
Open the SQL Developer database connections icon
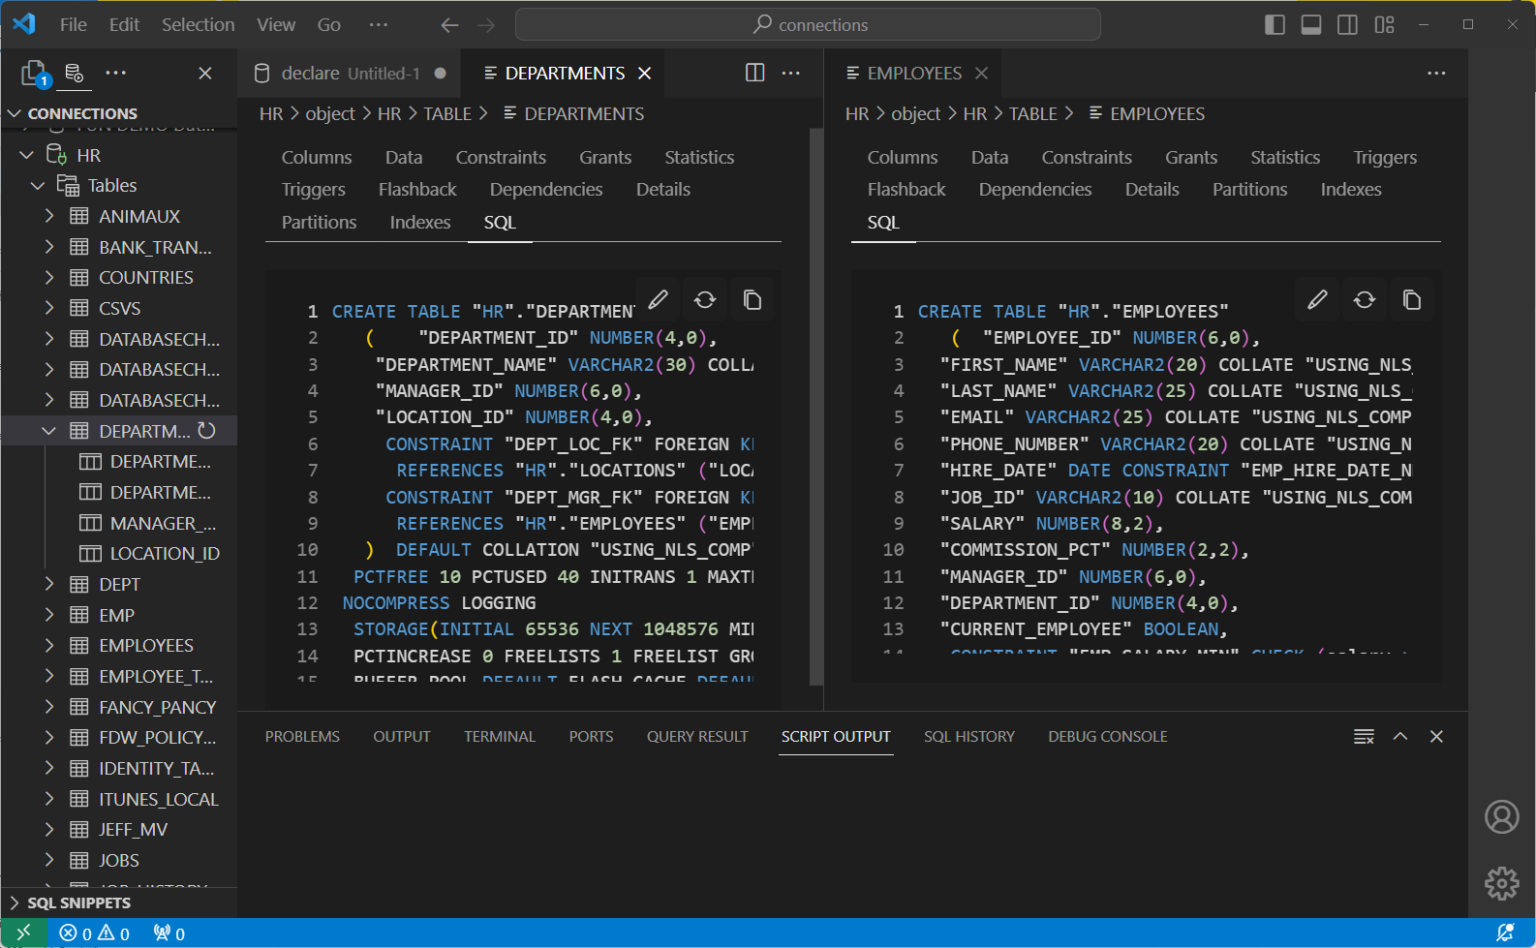pyautogui.click(x=73, y=72)
